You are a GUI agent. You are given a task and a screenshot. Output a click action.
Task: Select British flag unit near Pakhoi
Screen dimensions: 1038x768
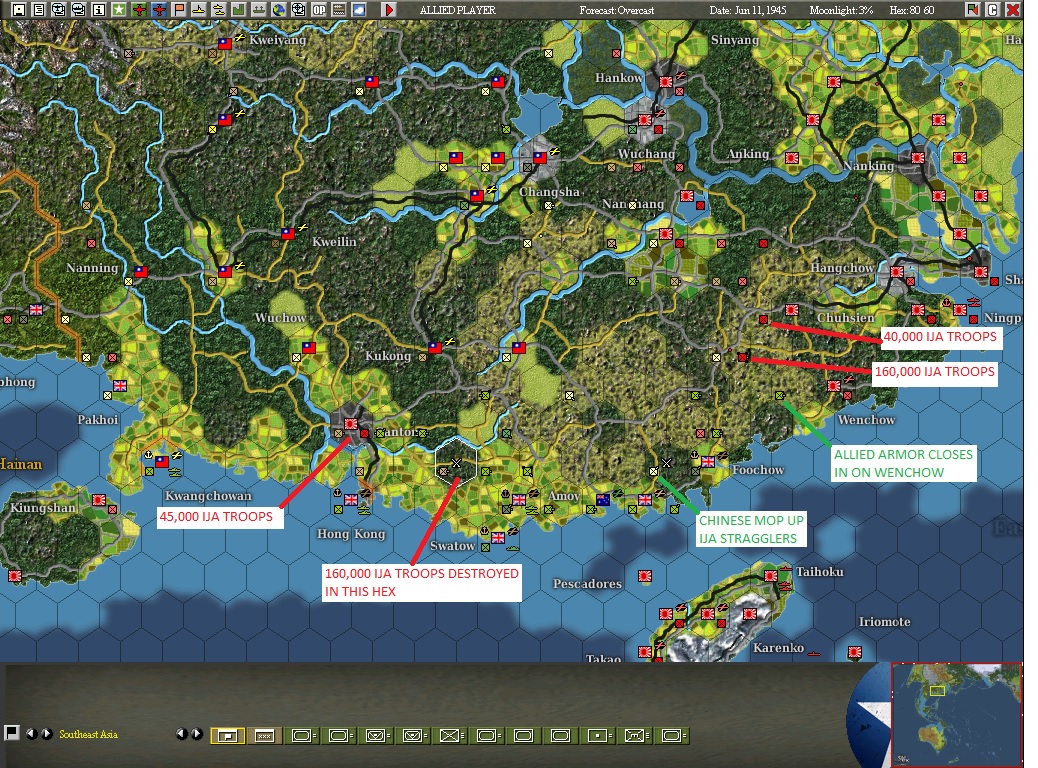(x=120, y=385)
